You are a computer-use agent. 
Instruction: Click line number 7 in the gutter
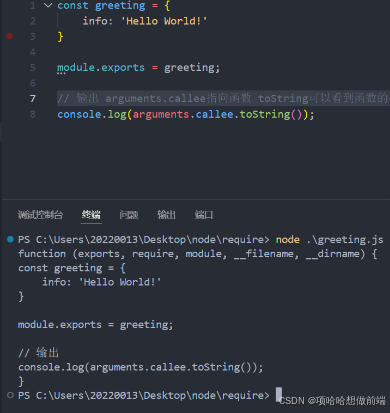[33, 99]
